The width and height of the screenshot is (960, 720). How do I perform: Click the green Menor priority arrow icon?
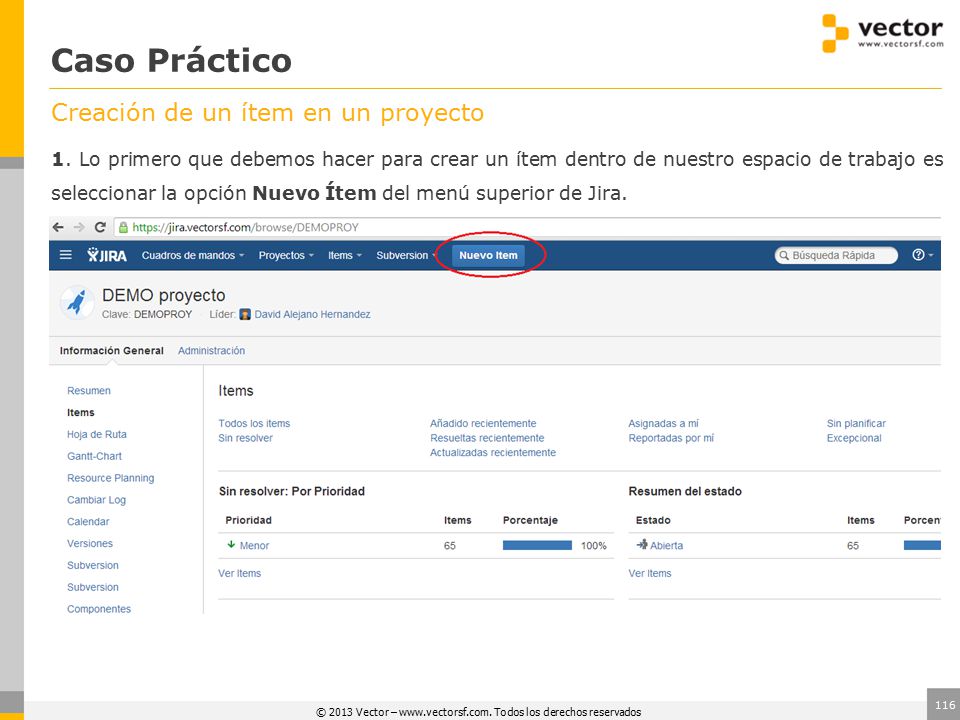pos(231,544)
